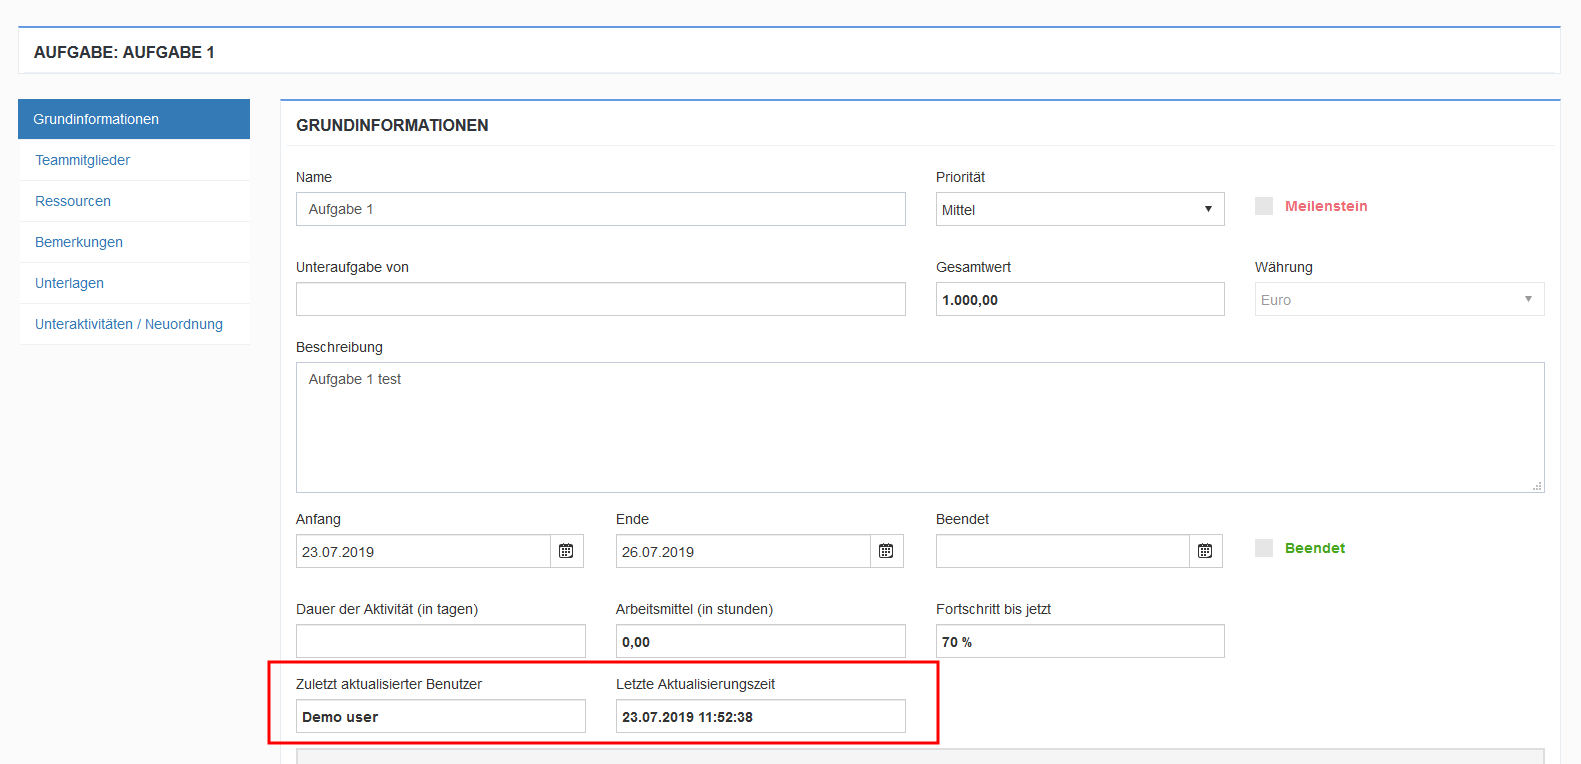Screen dimensions: 1581x764
Task: Select the Grundinformationen sidebar tab
Action: 134,119
